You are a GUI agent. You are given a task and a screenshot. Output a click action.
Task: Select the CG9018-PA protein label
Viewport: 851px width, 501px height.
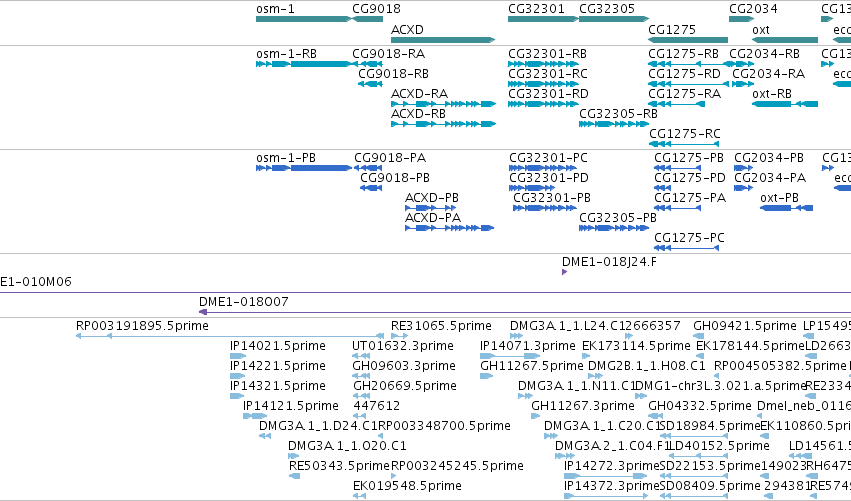pyautogui.click(x=390, y=158)
